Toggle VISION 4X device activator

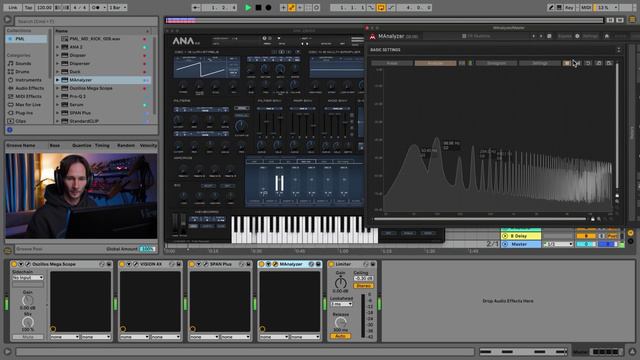(x=122, y=264)
